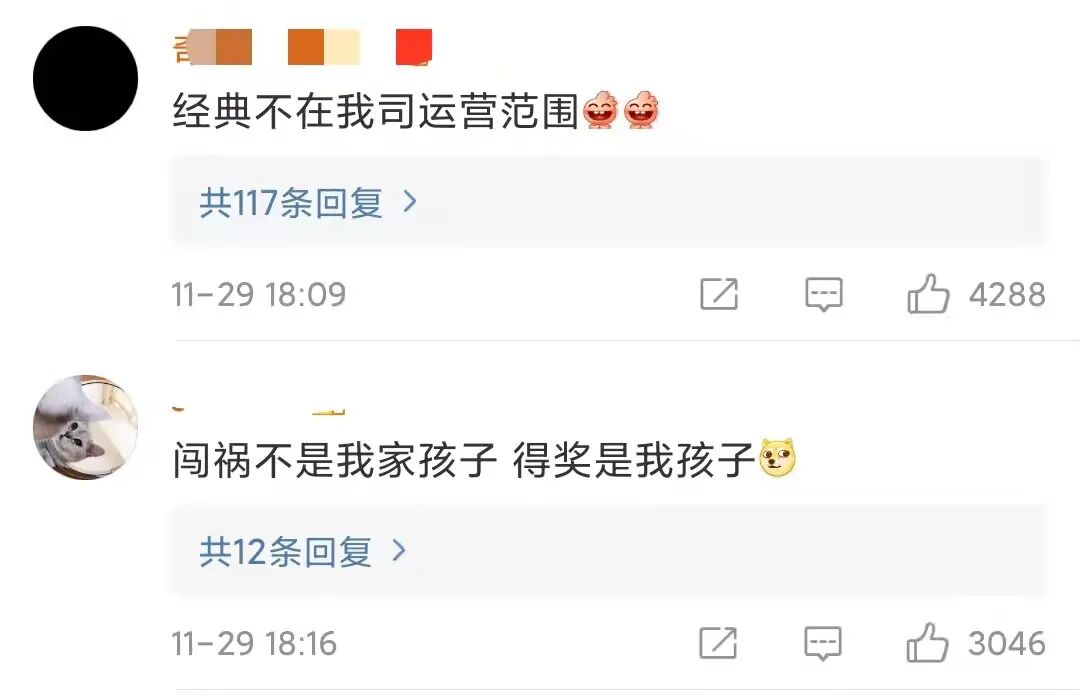
Task: Click the 3046 like count
Action: pyautogui.click(x=1007, y=643)
